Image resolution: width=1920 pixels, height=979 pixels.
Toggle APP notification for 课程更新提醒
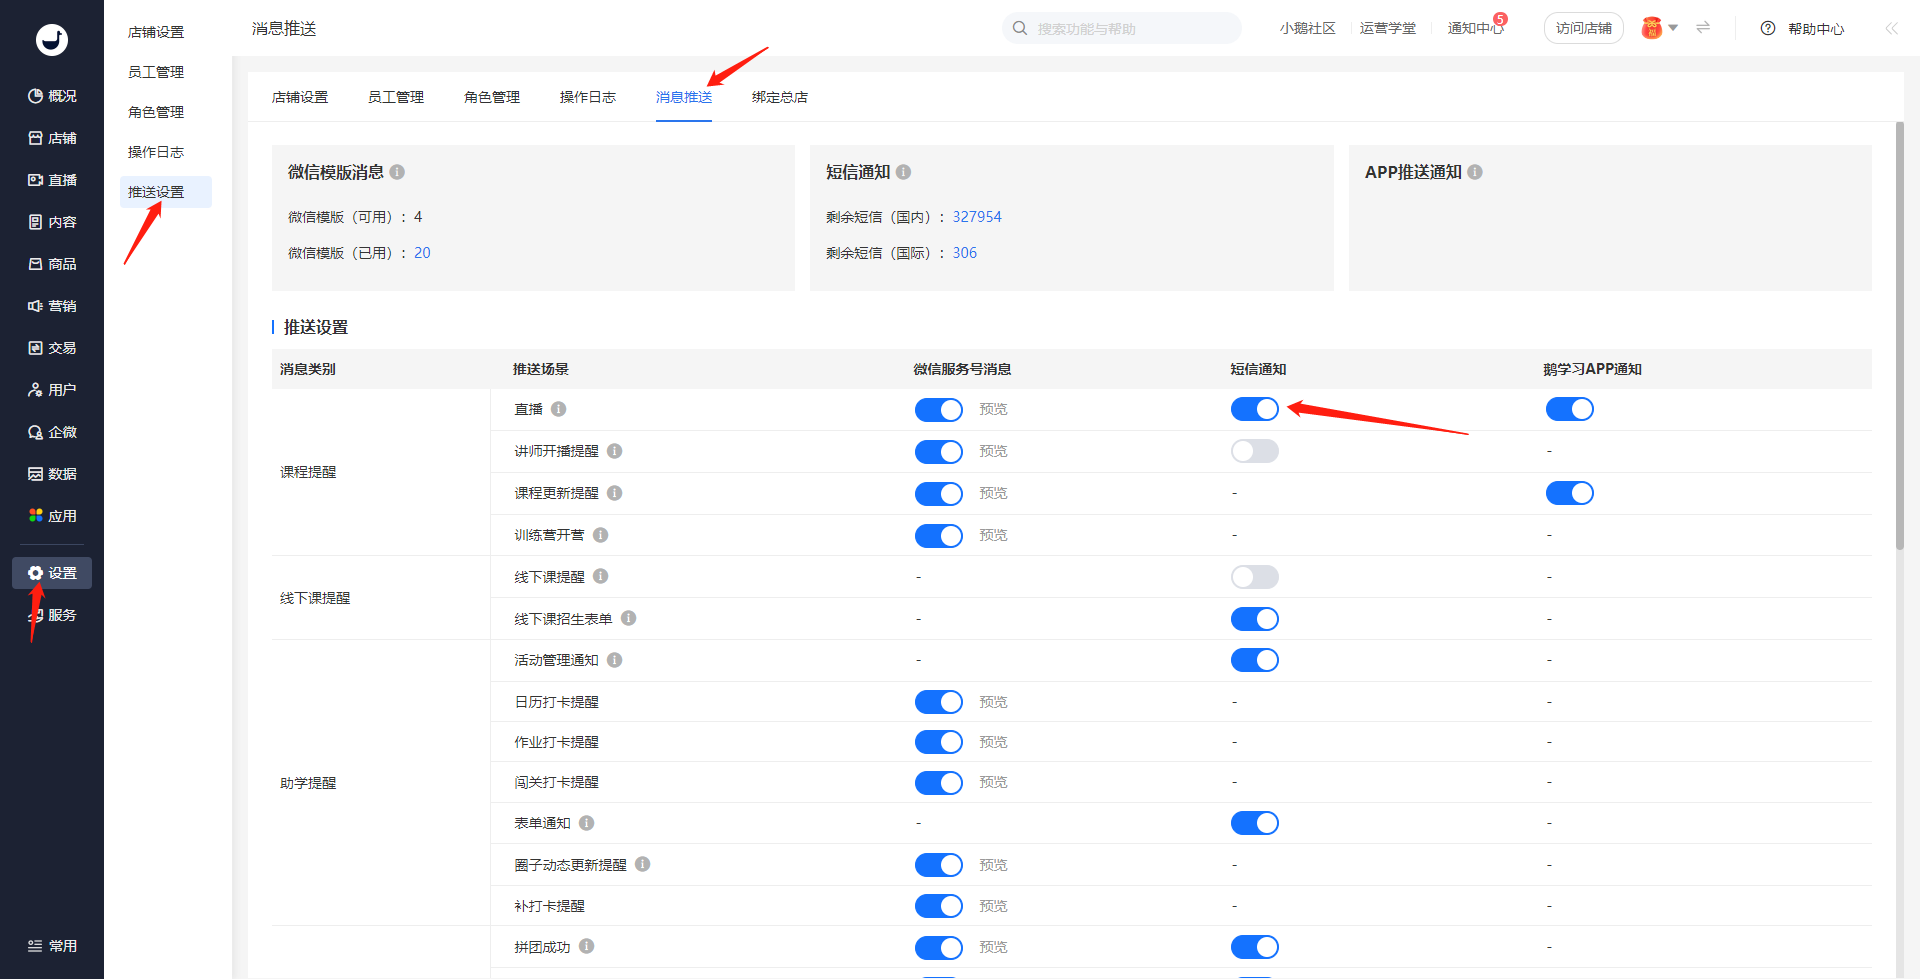pos(1570,493)
